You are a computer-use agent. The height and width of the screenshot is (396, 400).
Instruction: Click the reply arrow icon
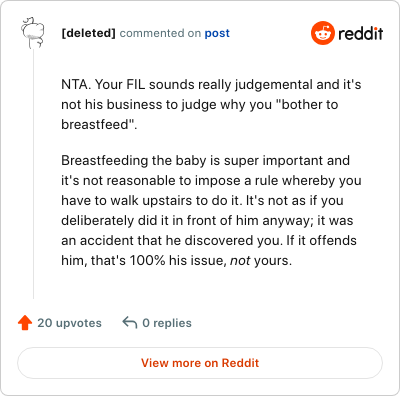(x=130, y=323)
